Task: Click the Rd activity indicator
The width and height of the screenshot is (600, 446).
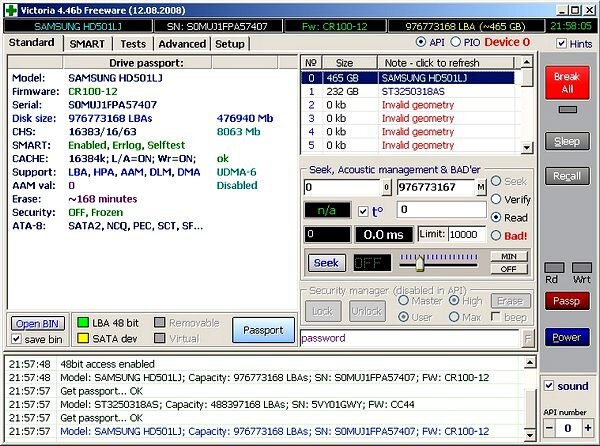Action: [554, 267]
